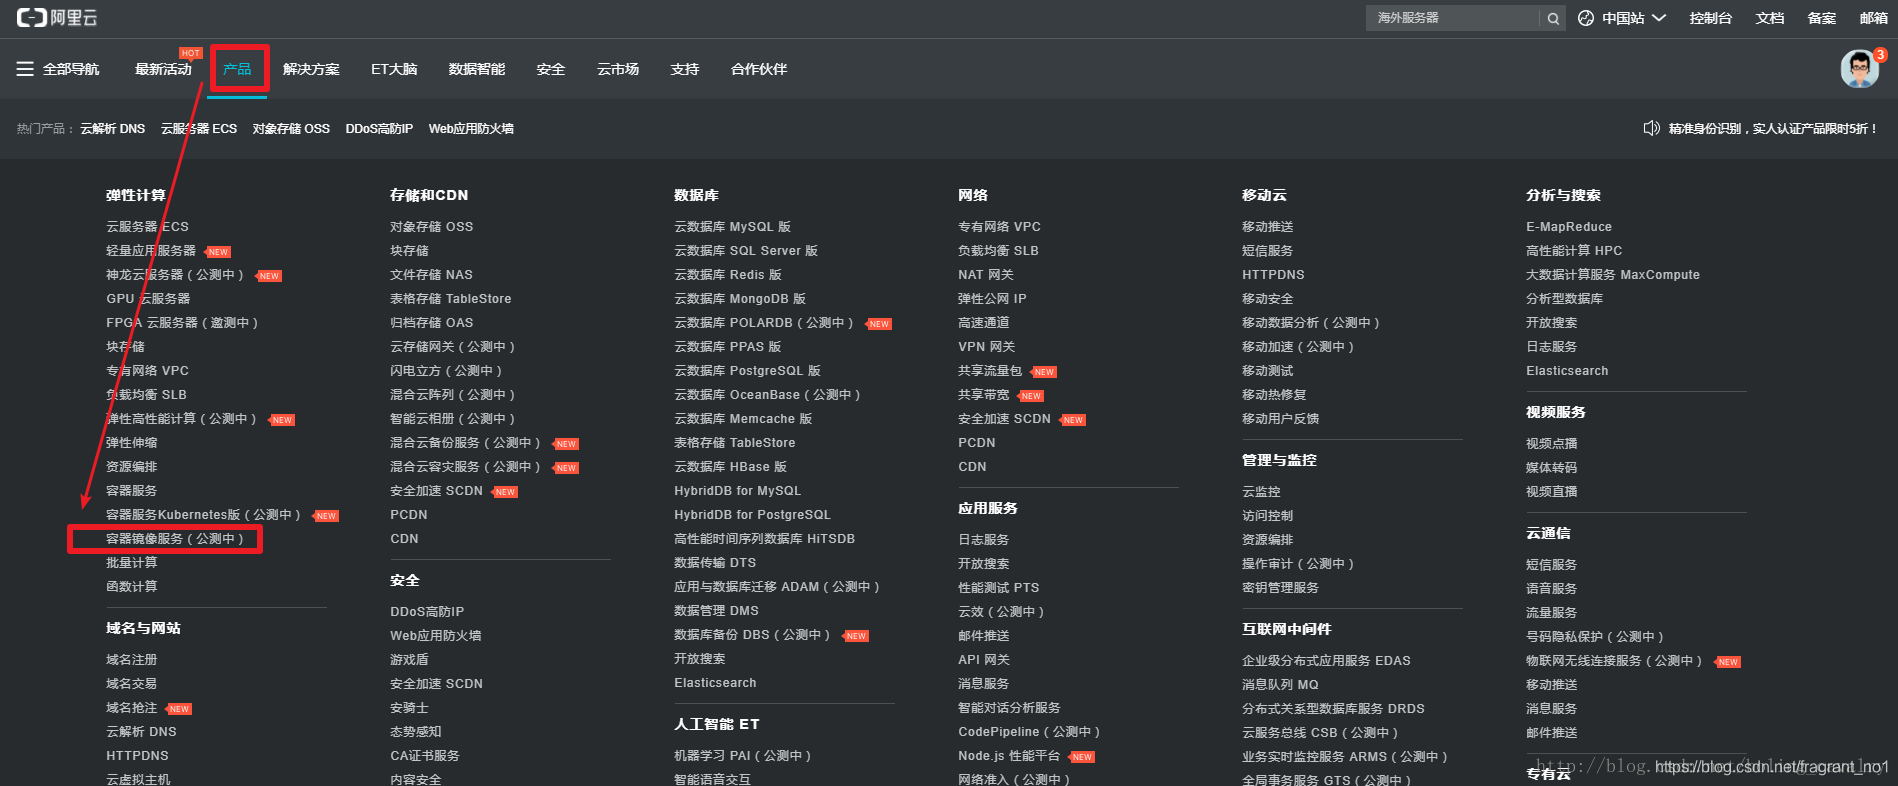Open 游戏盾 link

409,660
